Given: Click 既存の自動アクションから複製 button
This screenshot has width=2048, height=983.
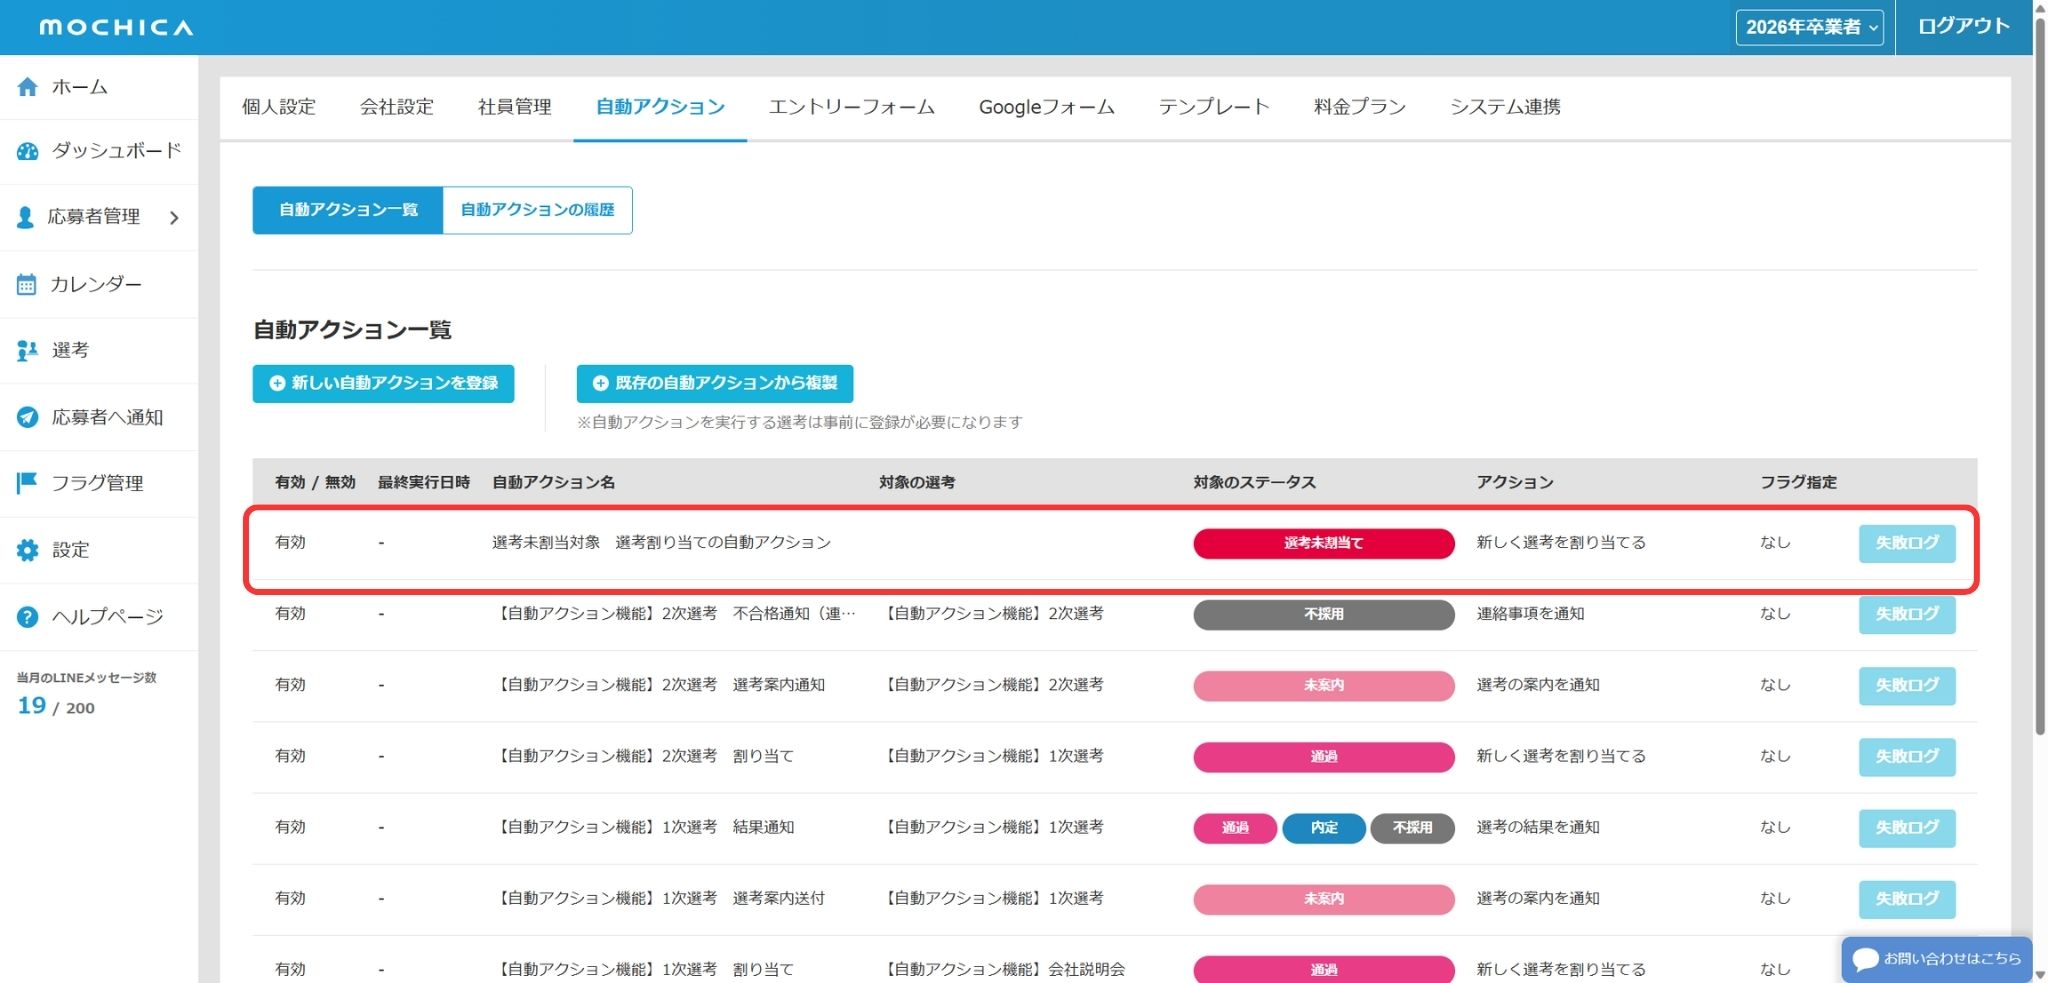Looking at the screenshot, I should point(714,383).
